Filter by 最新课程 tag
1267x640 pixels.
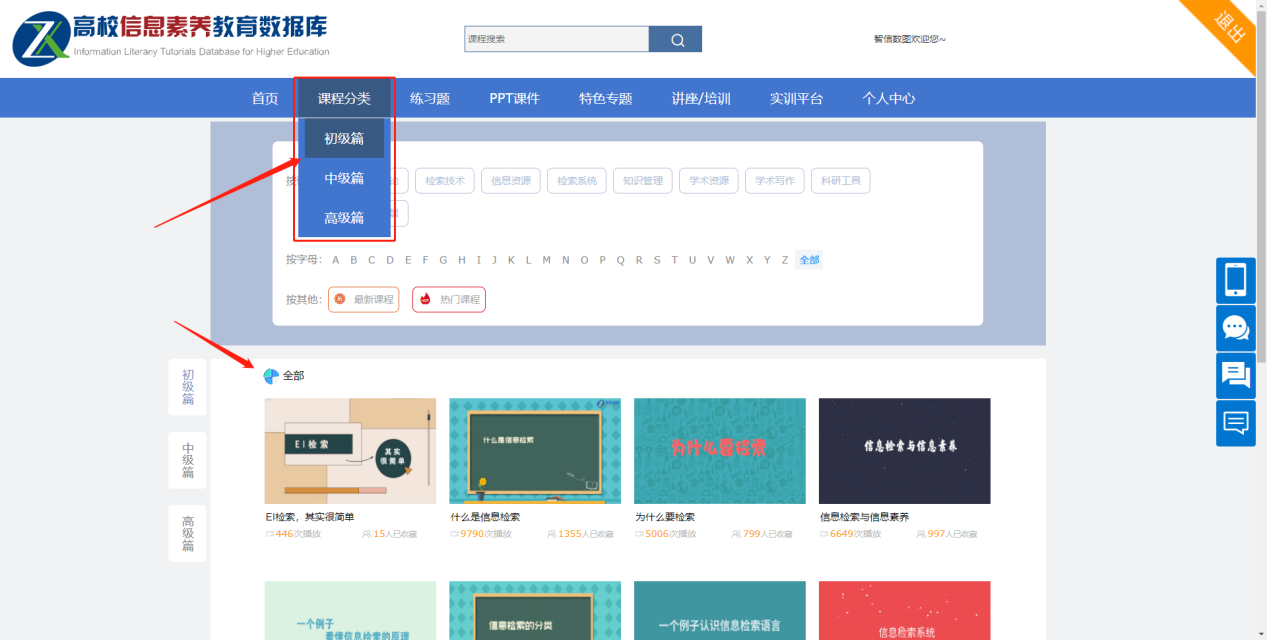point(363,299)
